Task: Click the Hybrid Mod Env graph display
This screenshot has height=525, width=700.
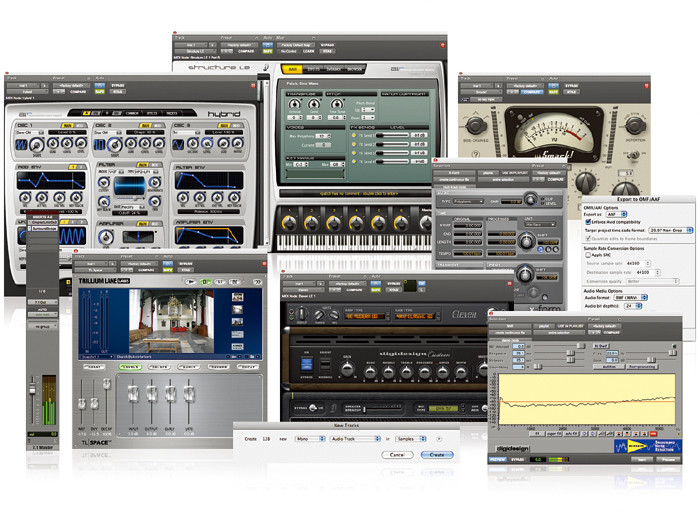Action: [x=50, y=181]
